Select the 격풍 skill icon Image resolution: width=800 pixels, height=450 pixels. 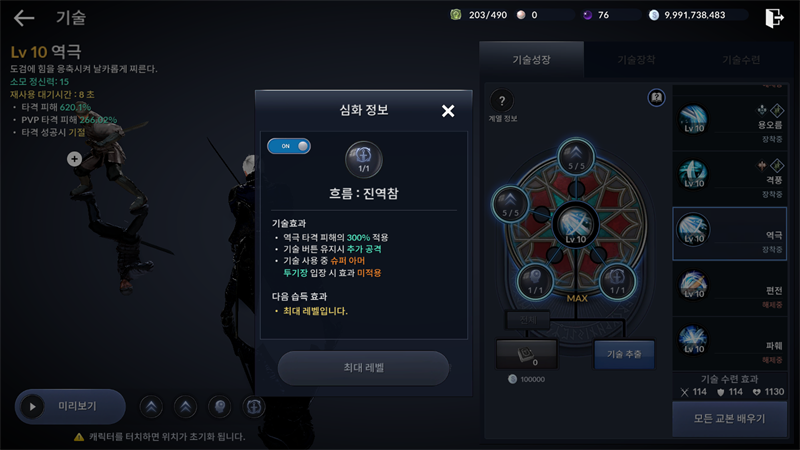pyautogui.click(x=693, y=174)
